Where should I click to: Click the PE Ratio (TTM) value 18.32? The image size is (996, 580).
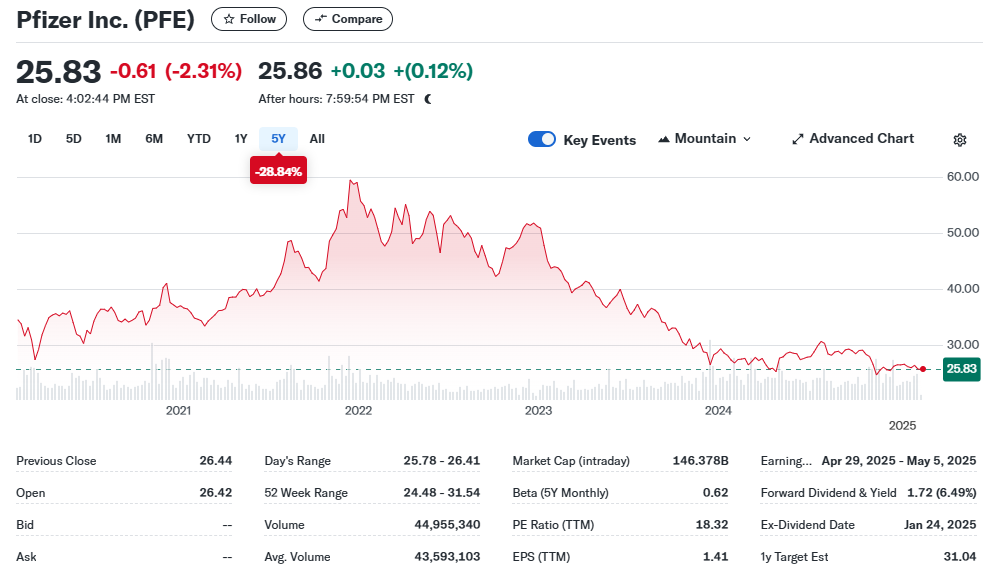point(711,525)
